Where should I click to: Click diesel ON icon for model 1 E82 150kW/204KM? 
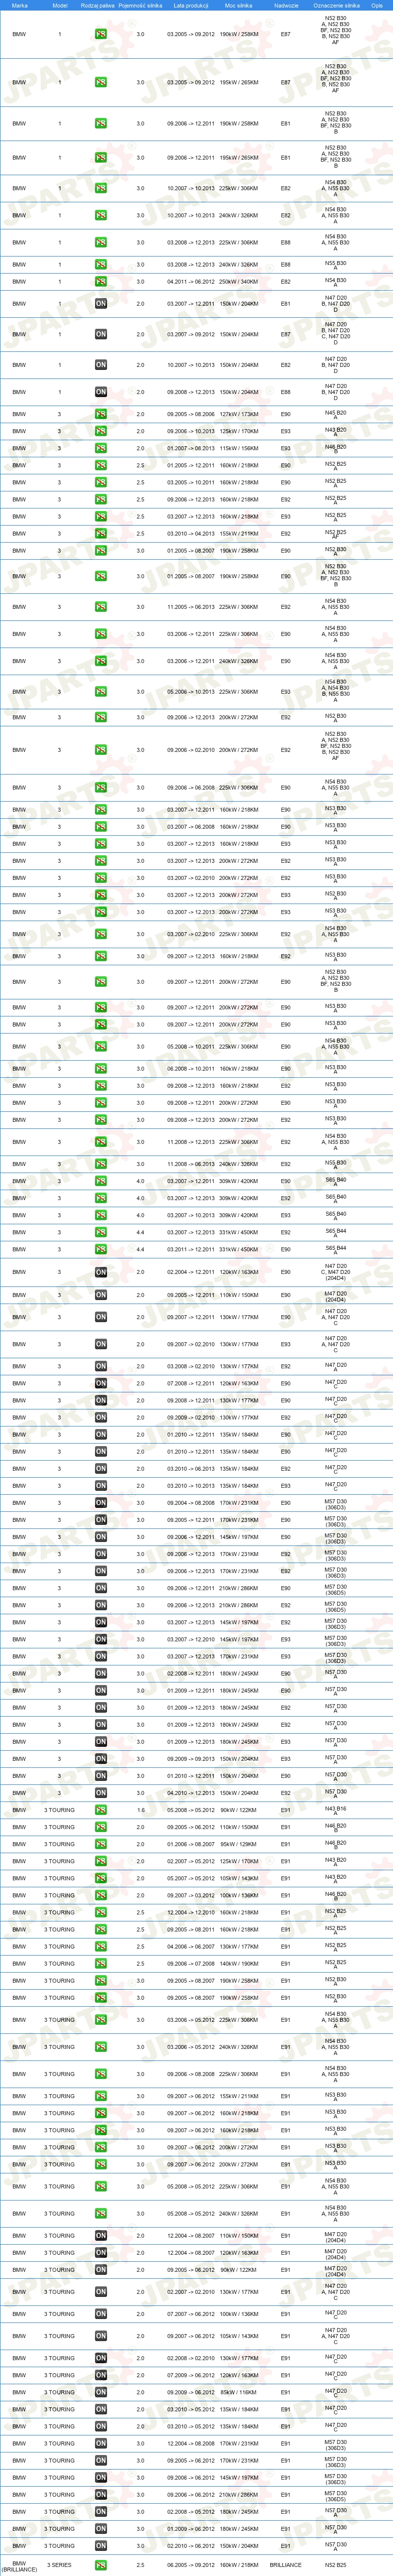[101, 365]
